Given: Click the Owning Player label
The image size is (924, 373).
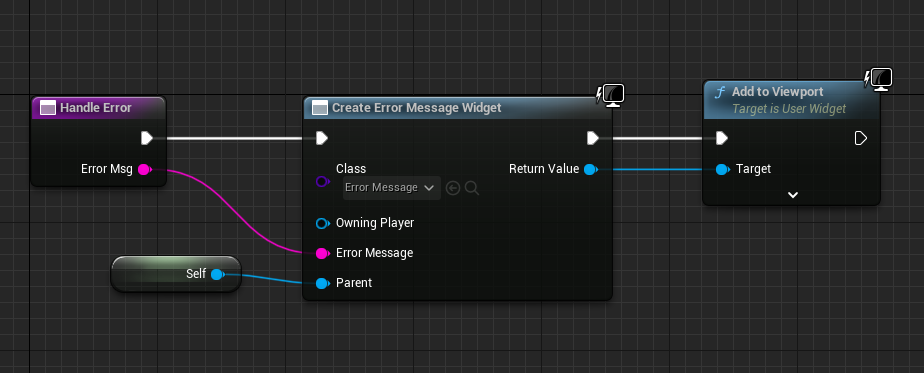Looking at the screenshot, I should [x=375, y=223].
